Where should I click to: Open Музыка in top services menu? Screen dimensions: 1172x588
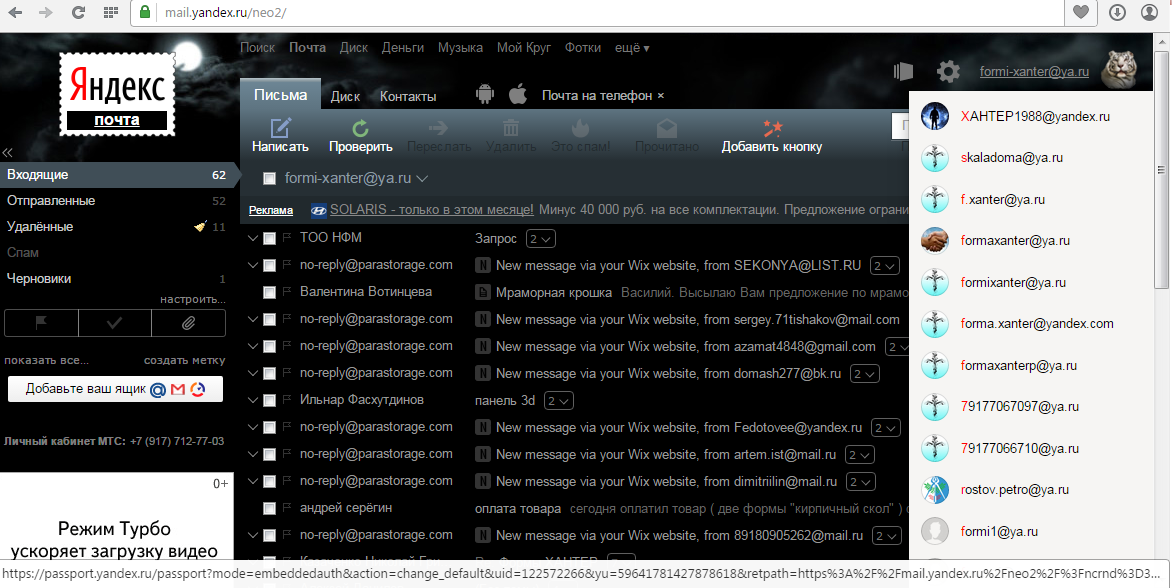click(460, 48)
